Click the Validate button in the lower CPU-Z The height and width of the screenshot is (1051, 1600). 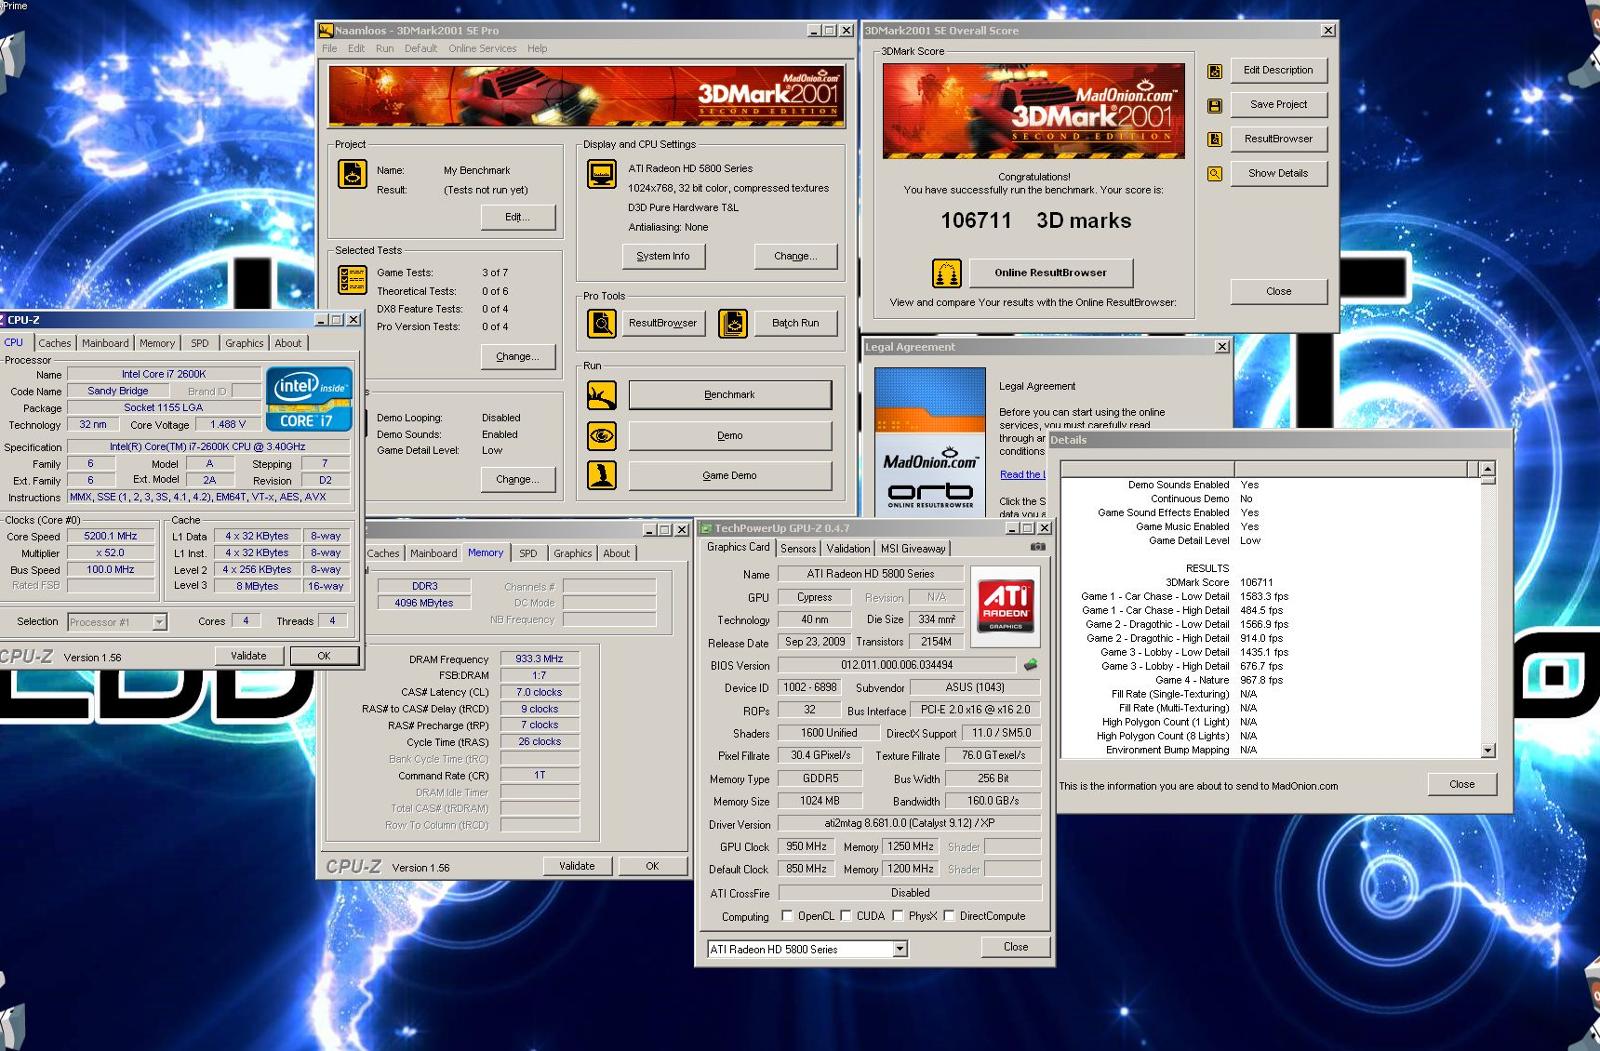click(577, 866)
